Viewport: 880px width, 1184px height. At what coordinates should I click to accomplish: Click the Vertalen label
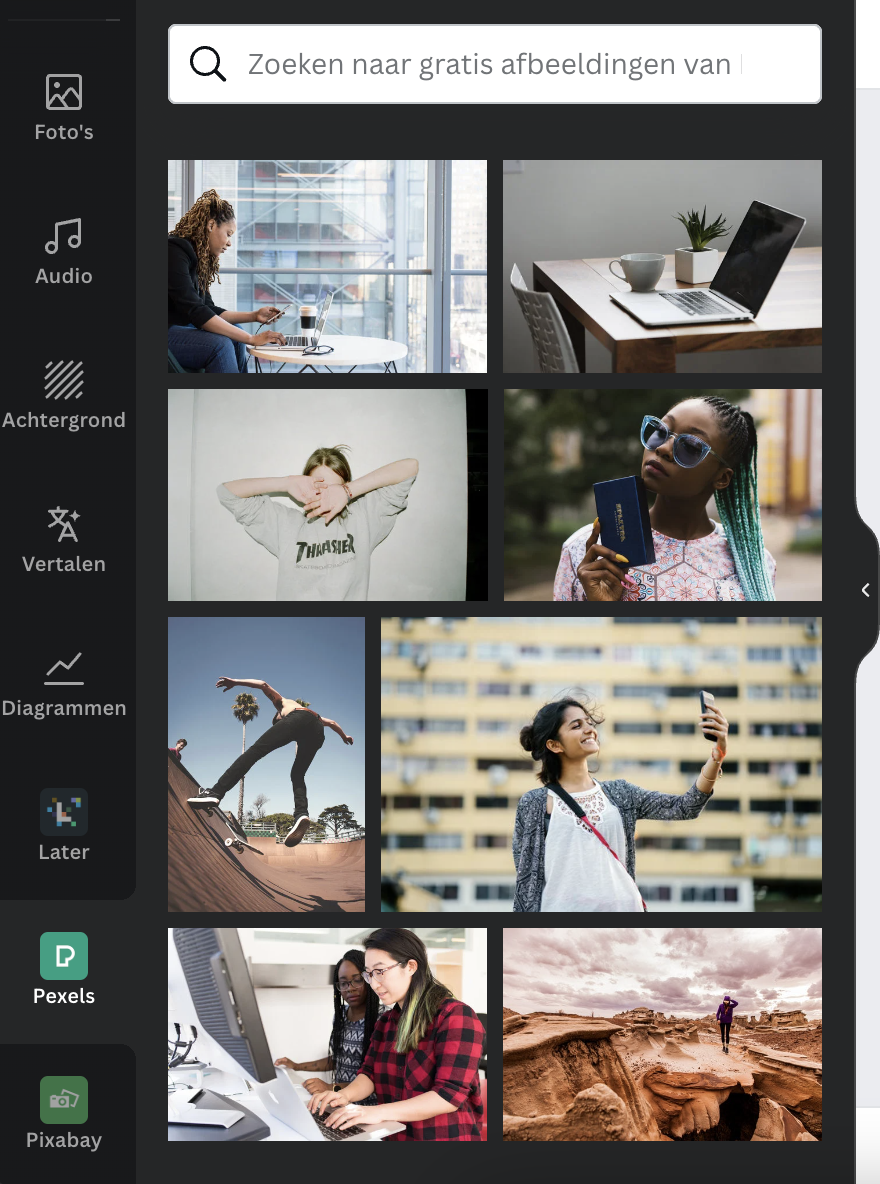tap(63, 564)
